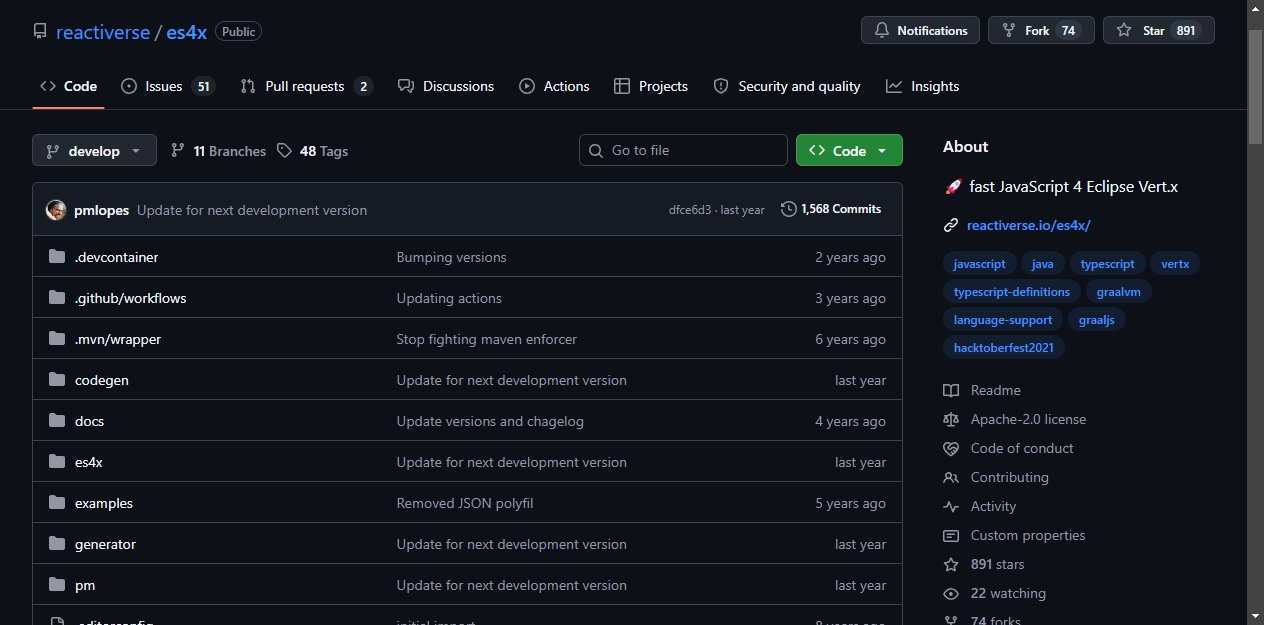Click the .mvn/wrapper folder icon
1264x625 pixels.
[x=57, y=339]
